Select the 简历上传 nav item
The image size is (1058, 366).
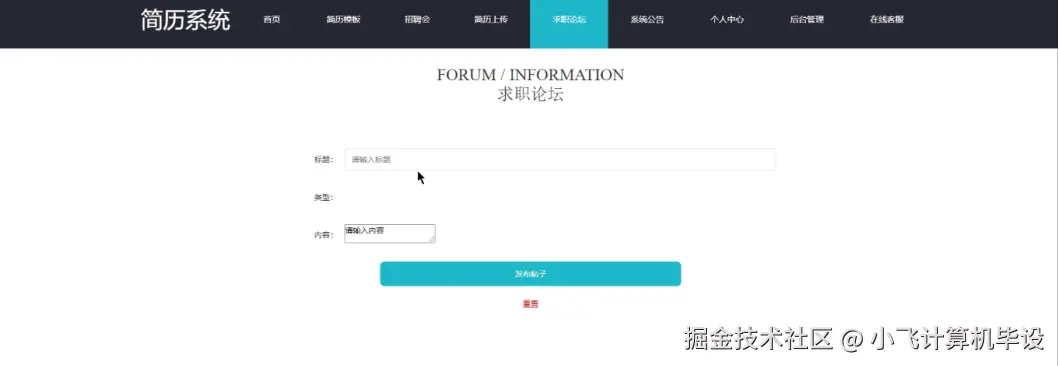491,20
